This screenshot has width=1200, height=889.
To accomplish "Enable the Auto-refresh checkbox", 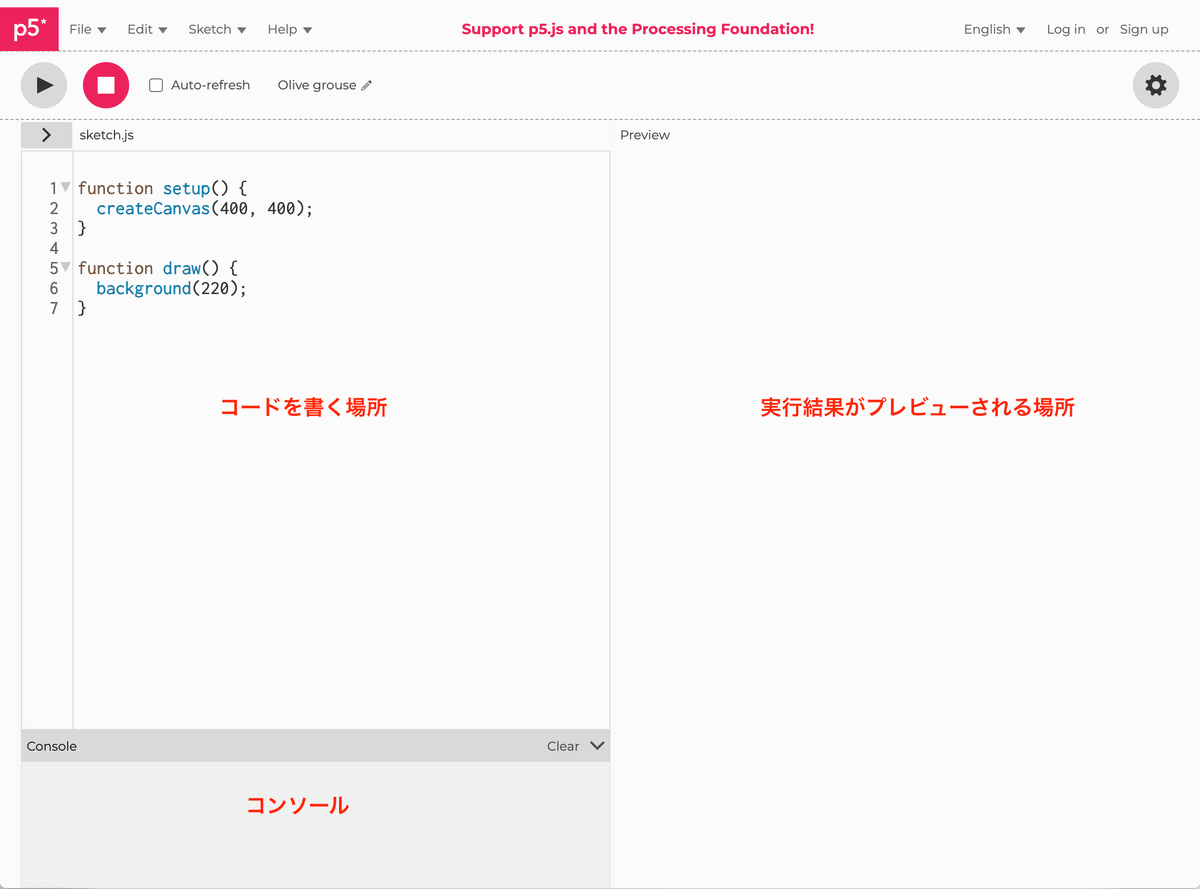I will pos(155,85).
